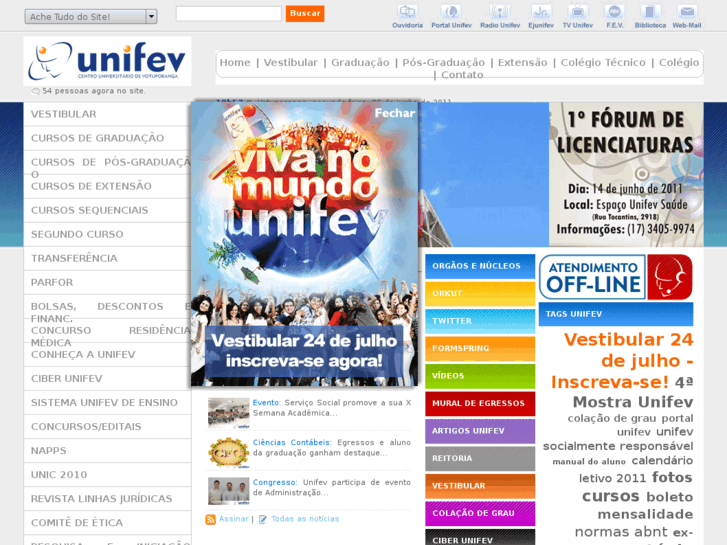This screenshot has height=545, width=727.
Task: Click the REITORIA gray button
Action: click(480, 458)
